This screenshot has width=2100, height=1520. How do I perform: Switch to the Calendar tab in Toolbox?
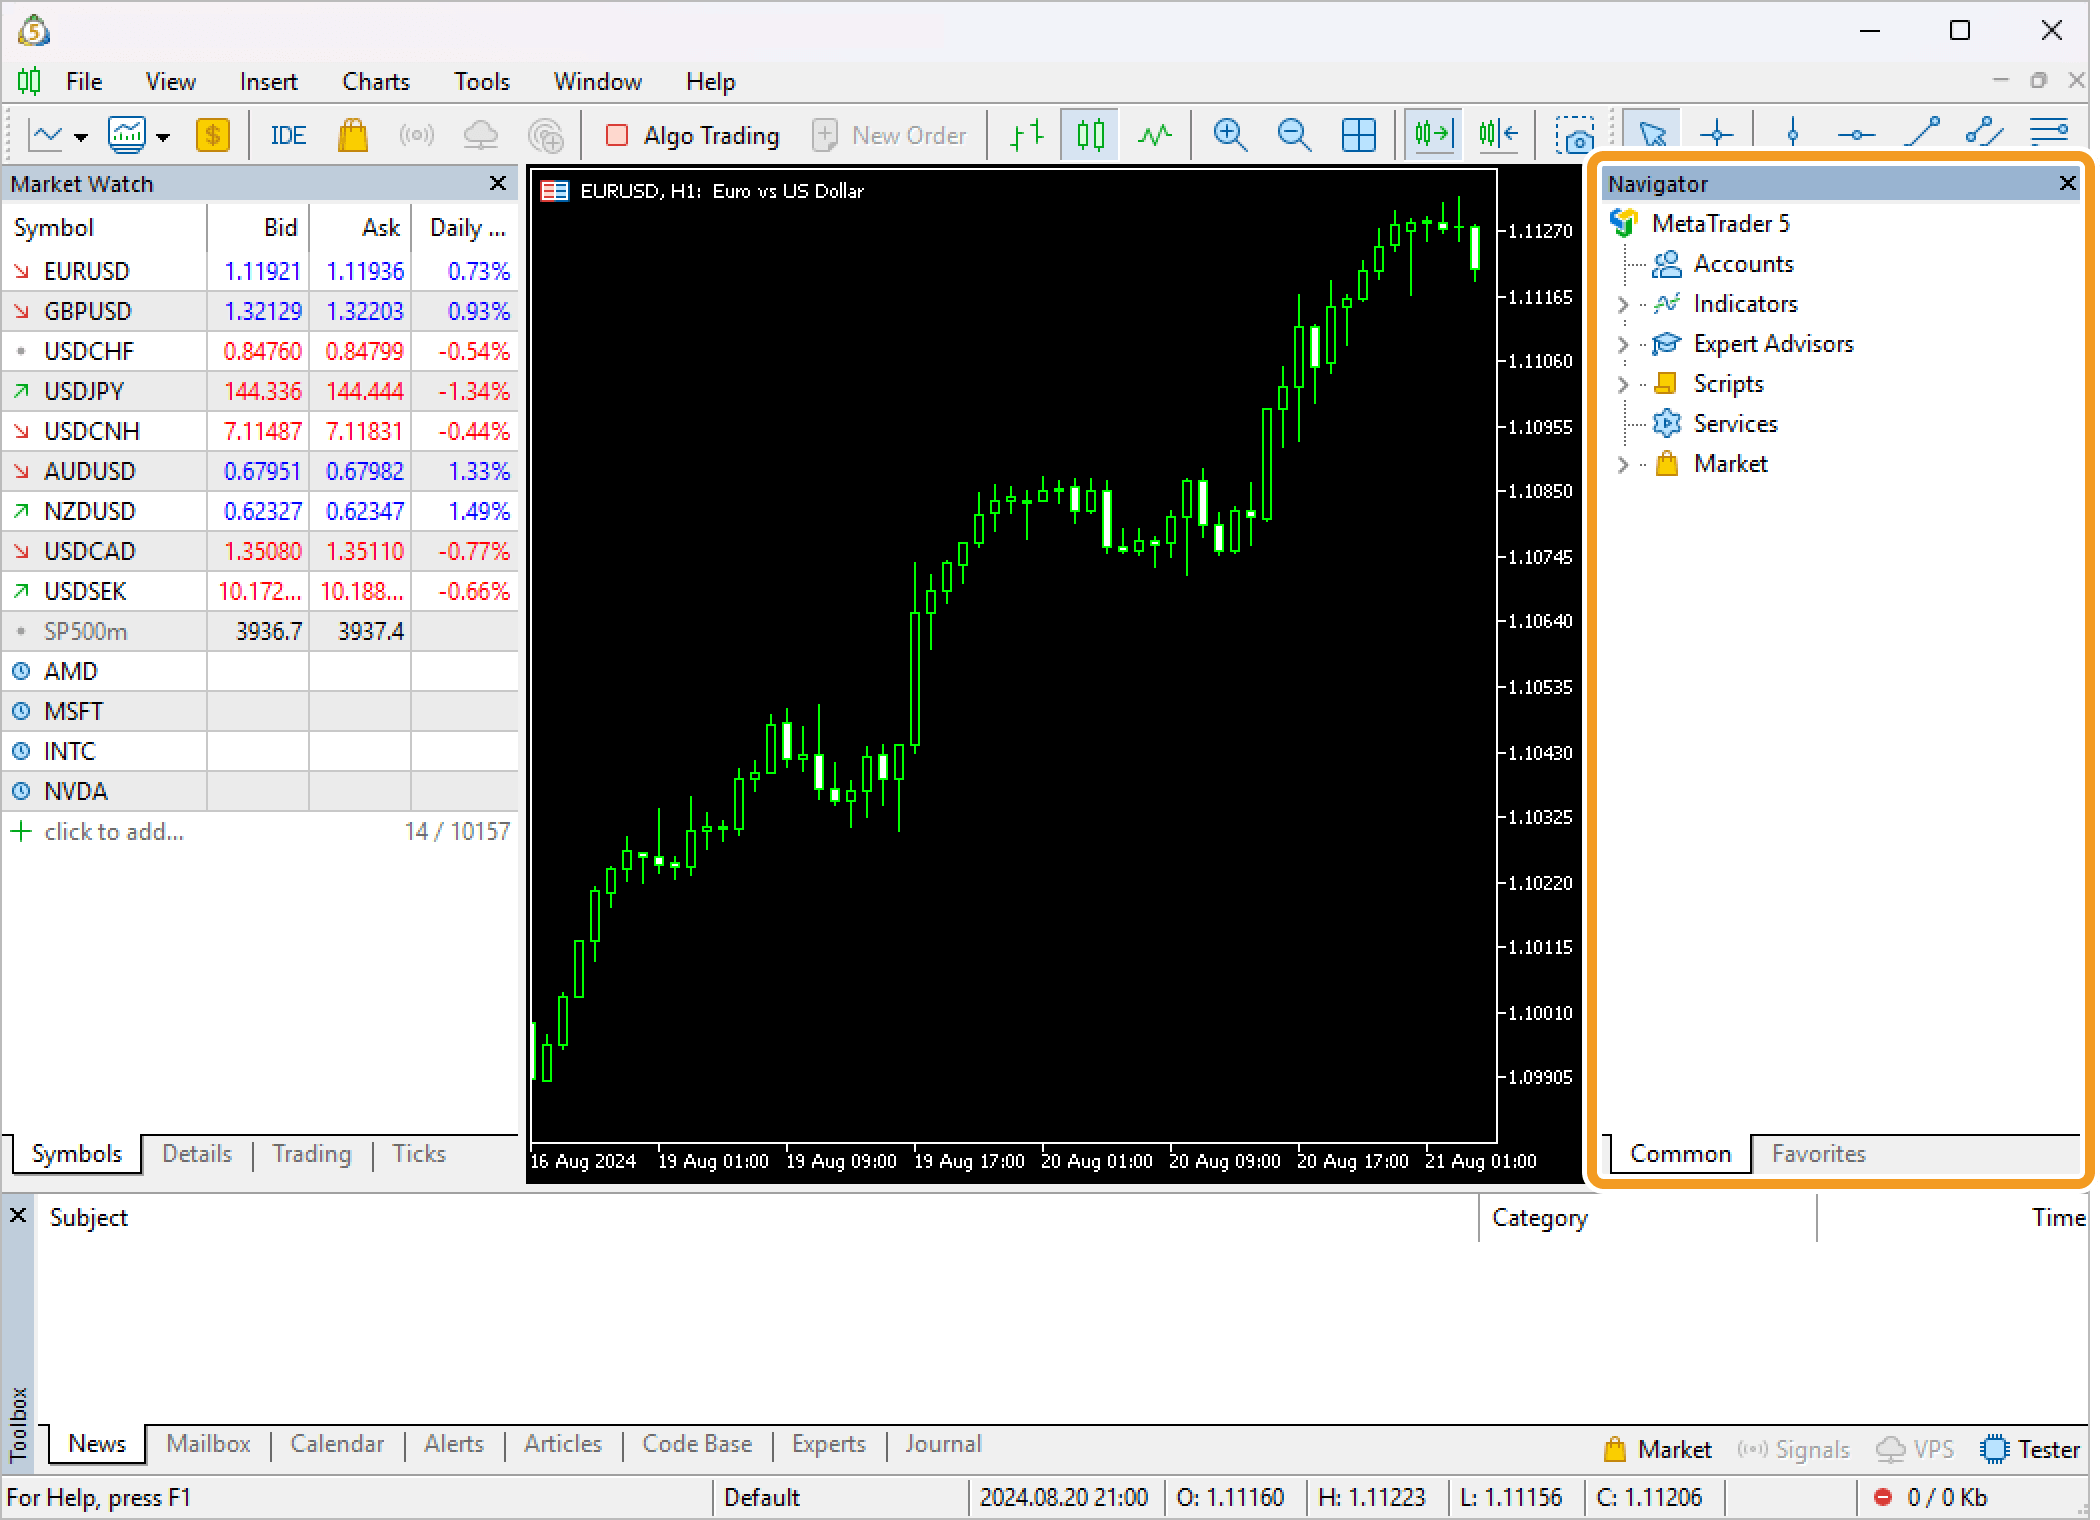[336, 1444]
